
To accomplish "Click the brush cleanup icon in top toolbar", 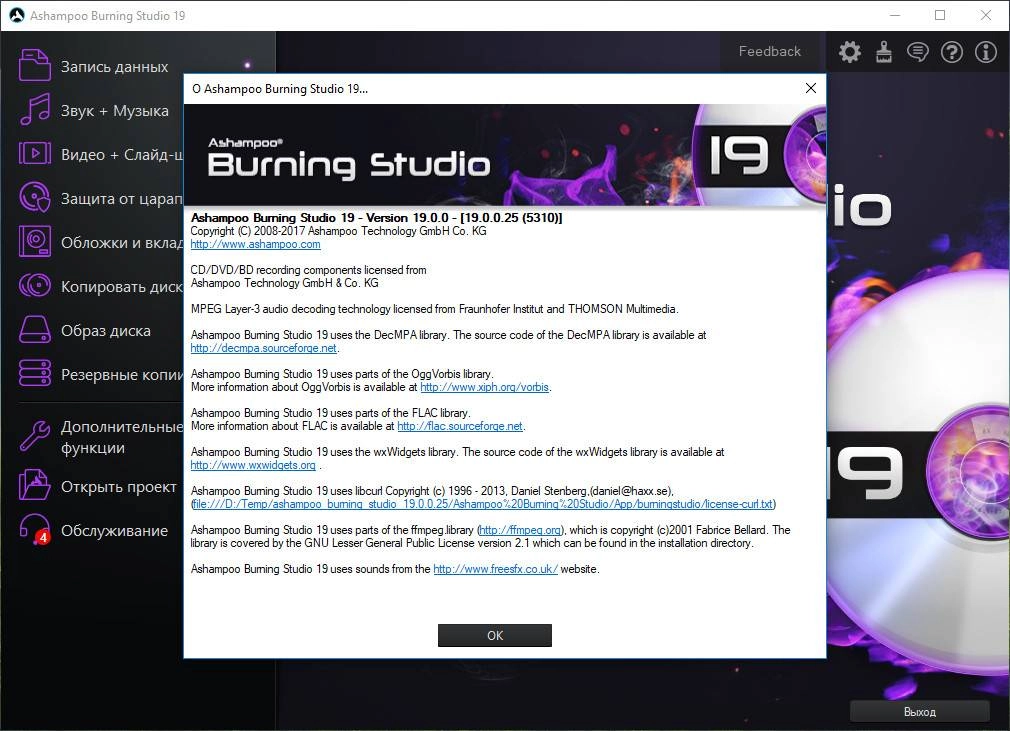I will pyautogui.click(x=884, y=52).
